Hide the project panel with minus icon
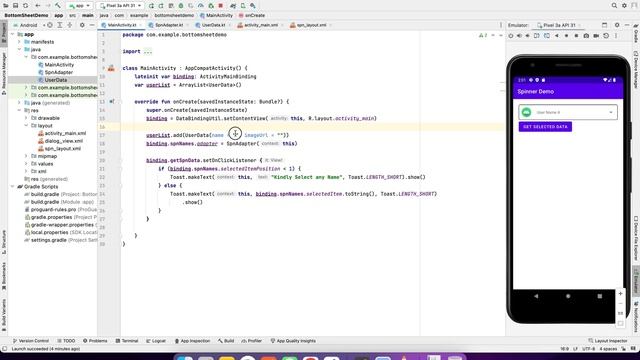The height and width of the screenshot is (360, 640). click(x=92, y=25)
